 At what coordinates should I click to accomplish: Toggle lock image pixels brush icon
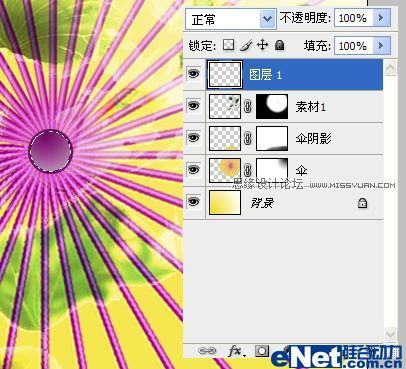[x=246, y=45]
